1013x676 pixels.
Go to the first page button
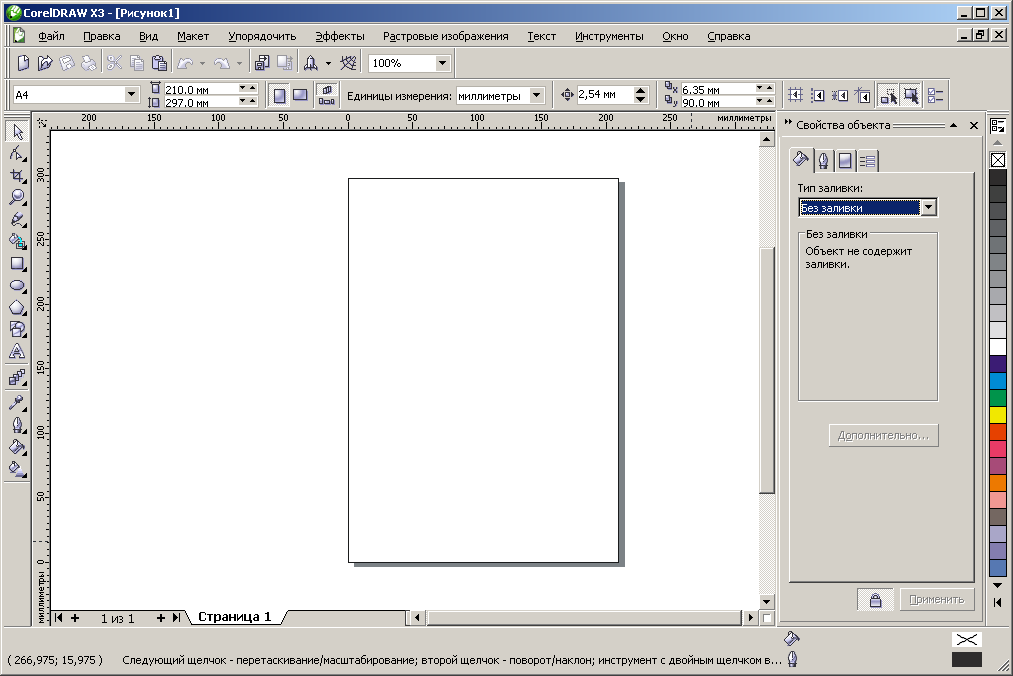[x=58, y=618]
